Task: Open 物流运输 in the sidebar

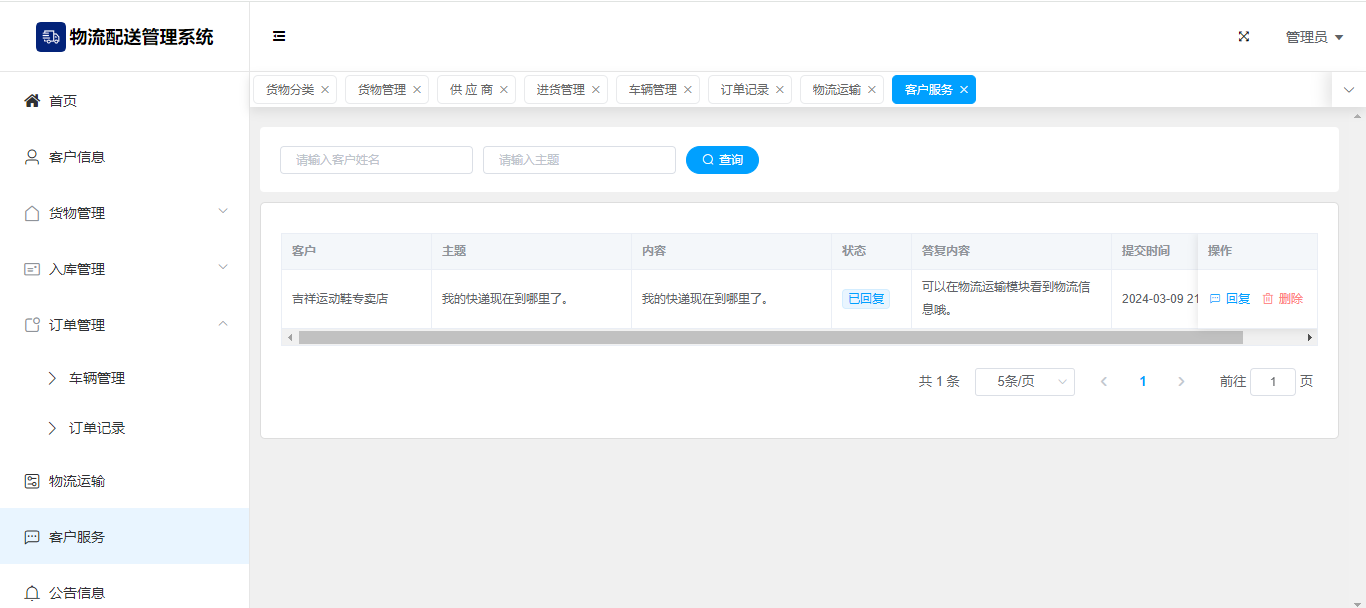Action: pyautogui.click(x=77, y=481)
